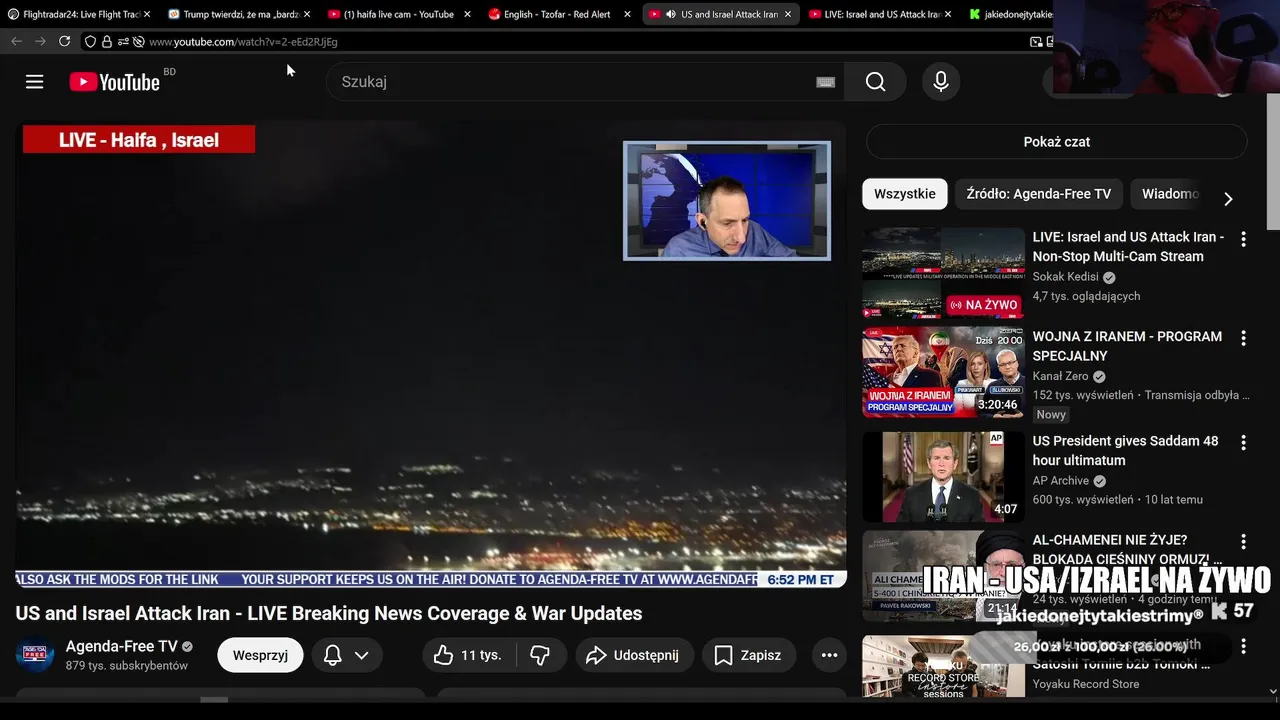
Task: Select Źródło: Agenda-Free TV chip
Action: 1038,194
